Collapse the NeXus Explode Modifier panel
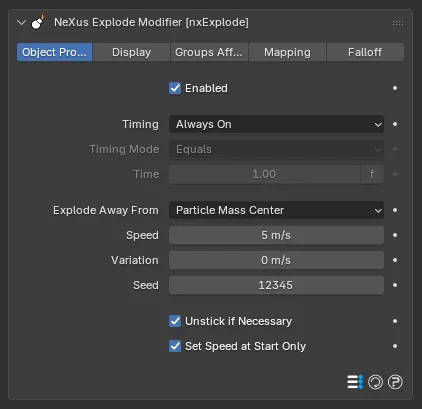 [21, 23]
